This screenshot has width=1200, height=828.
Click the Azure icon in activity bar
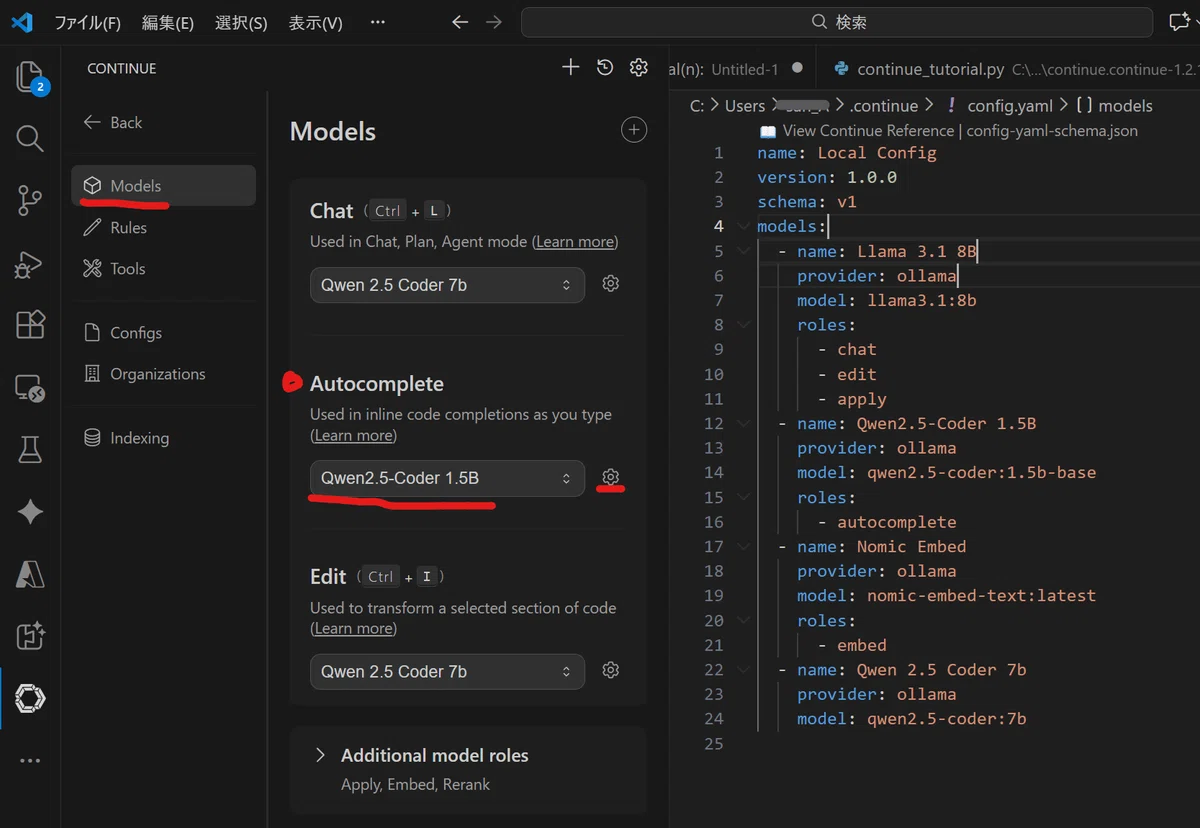click(x=30, y=574)
